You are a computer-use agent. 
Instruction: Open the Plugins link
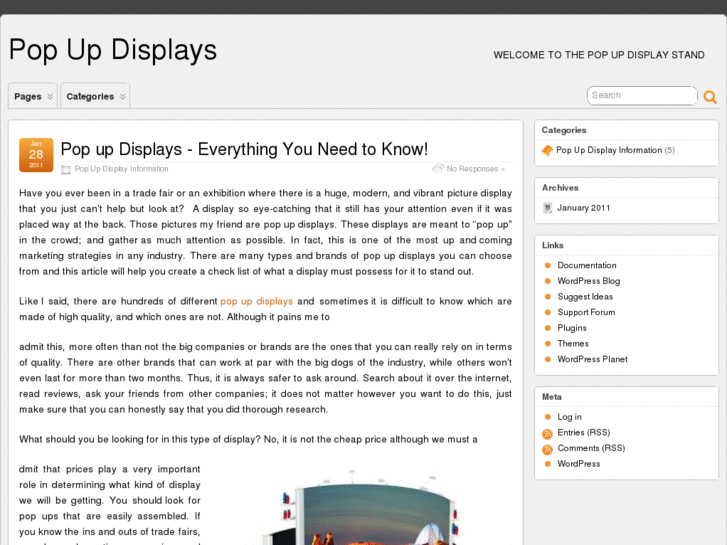(x=572, y=328)
